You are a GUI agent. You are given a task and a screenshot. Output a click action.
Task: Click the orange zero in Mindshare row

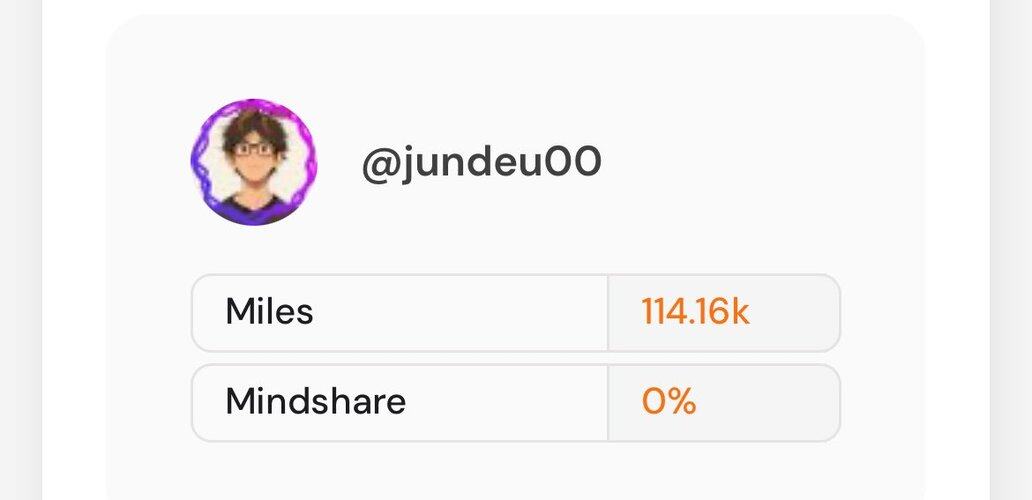(656, 401)
